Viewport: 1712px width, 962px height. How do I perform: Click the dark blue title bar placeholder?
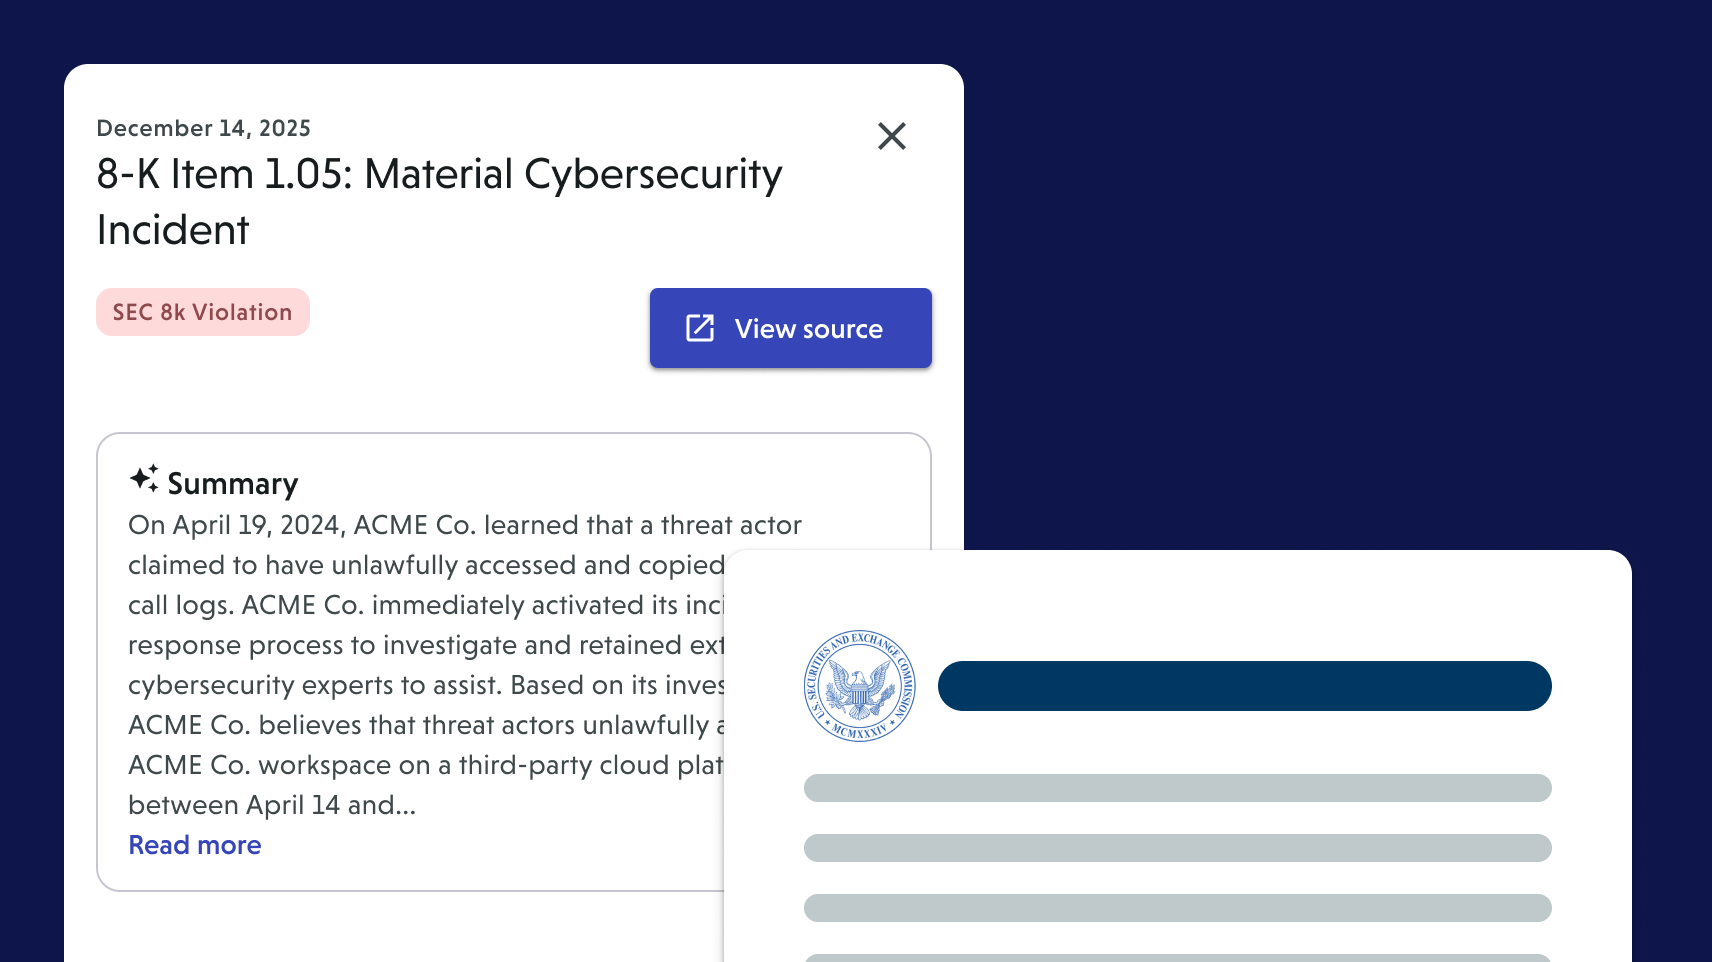pyautogui.click(x=1244, y=686)
